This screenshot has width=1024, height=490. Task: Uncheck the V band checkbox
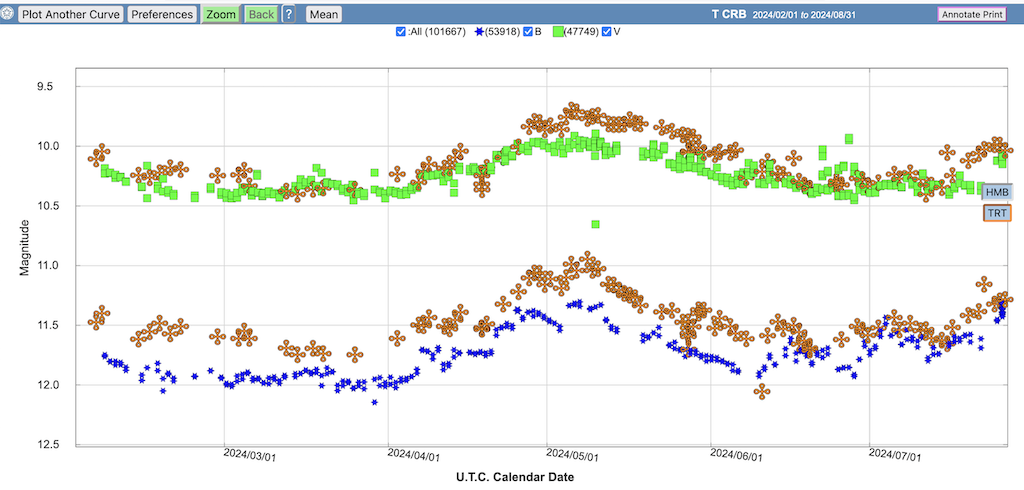(x=606, y=32)
